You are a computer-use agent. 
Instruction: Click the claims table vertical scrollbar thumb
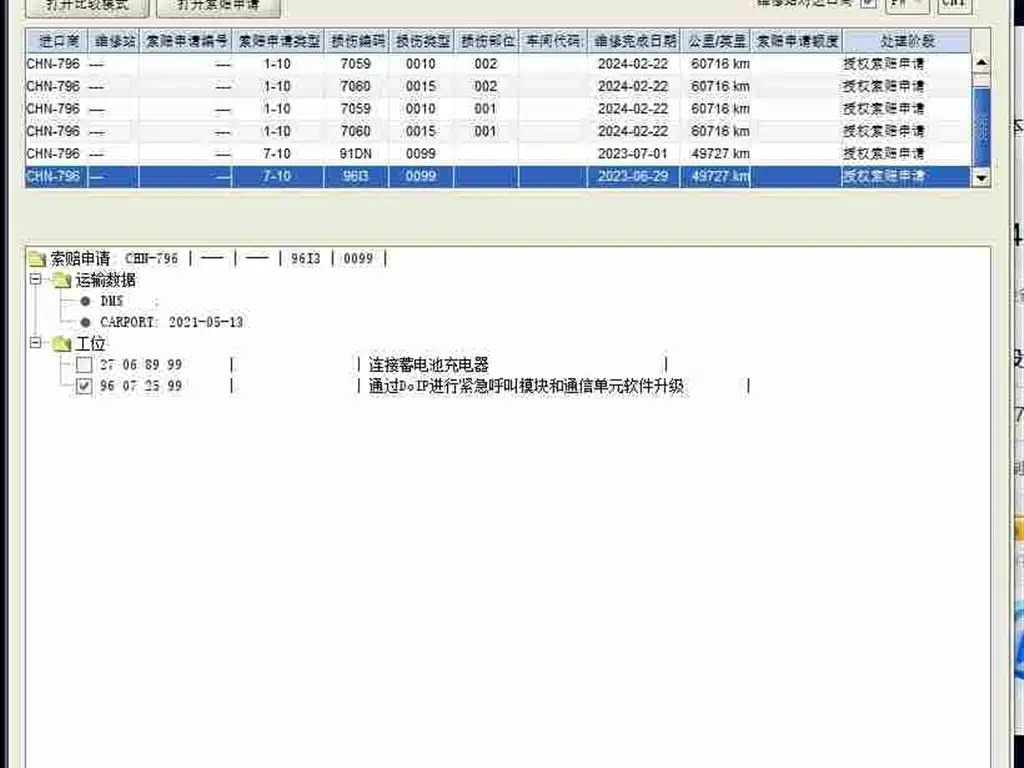tap(981, 126)
